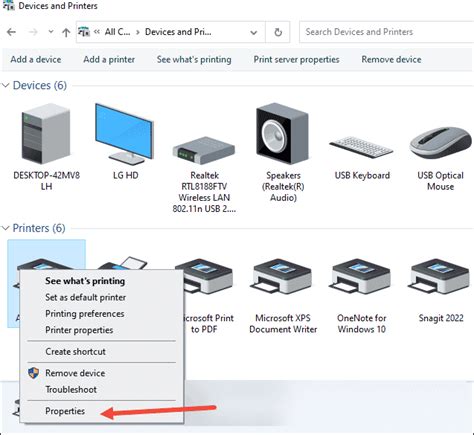Open 'Printing preferences' from context menu
474x435 pixels.
(85, 314)
